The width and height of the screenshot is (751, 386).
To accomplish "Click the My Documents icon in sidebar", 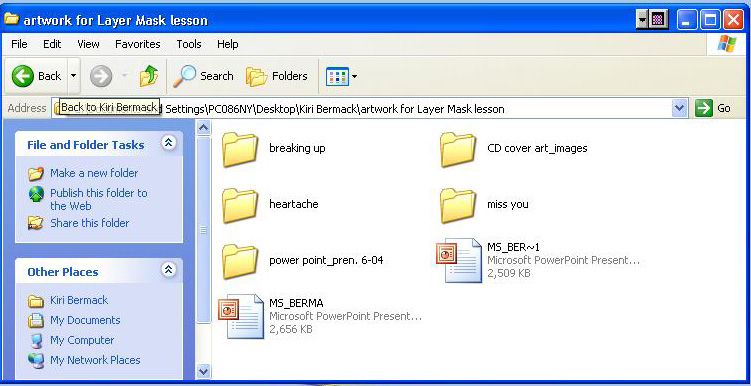I will [x=36, y=320].
